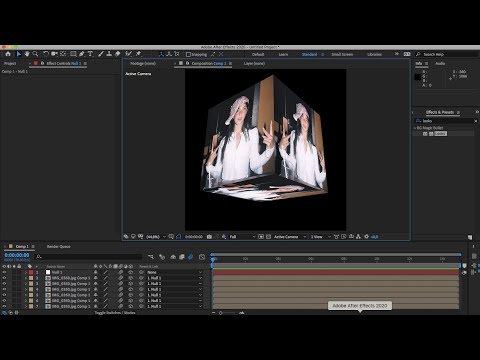The width and height of the screenshot is (480, 360).
Task: Open the magnification ratio dropdown
Action: (x=156, y=237)
